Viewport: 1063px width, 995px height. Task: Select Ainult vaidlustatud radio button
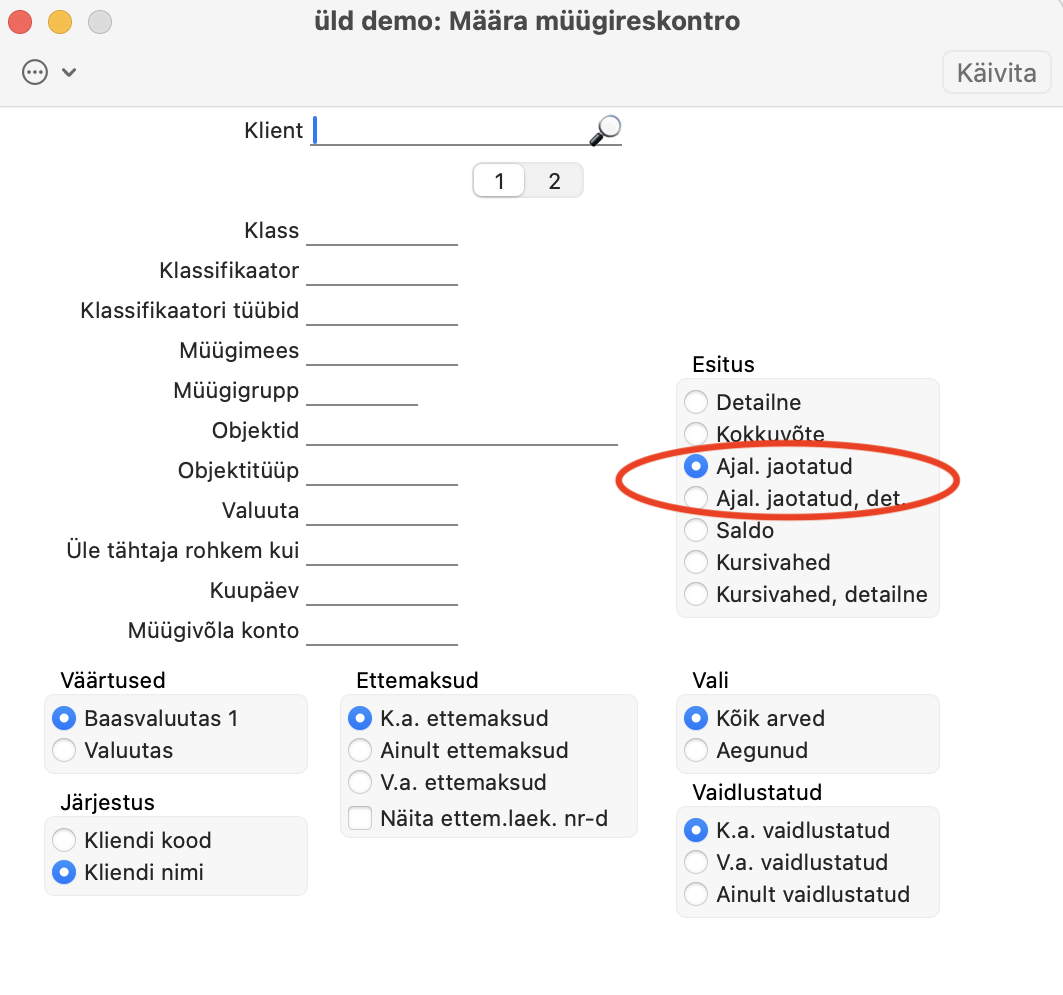pos(696,894)
